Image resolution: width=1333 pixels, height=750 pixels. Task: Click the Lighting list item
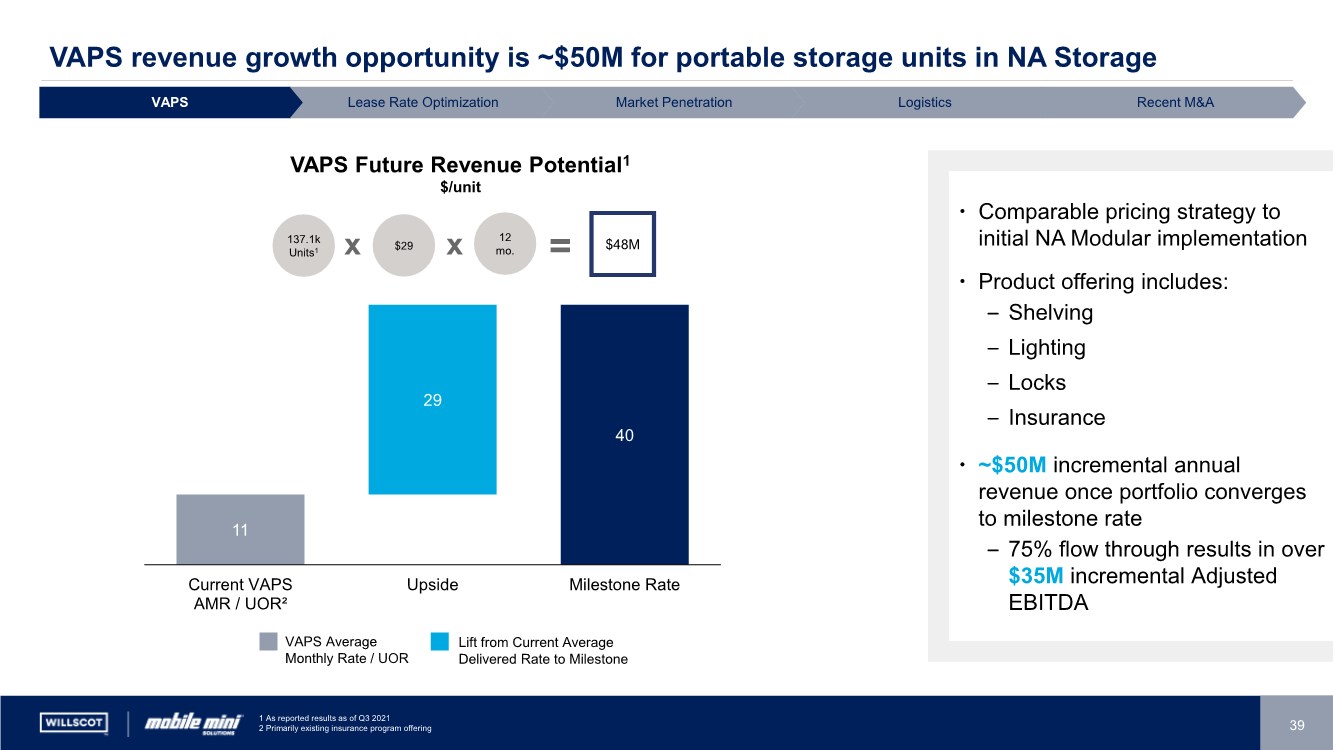click(x=1047, y=348)
